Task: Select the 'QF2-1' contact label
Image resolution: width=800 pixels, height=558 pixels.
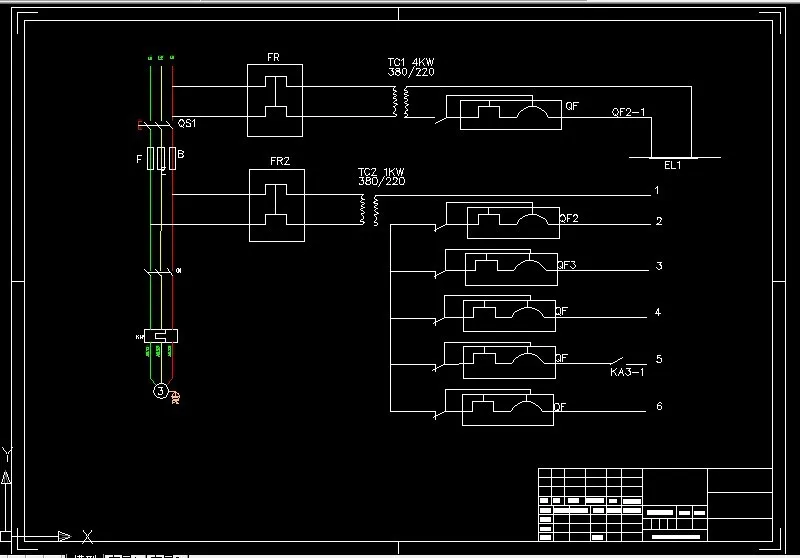Action: coord(629,112)
